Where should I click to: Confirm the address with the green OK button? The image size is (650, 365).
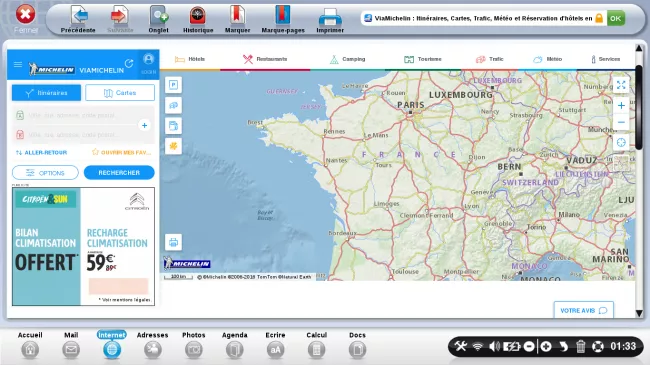click(x=616, y=18)
